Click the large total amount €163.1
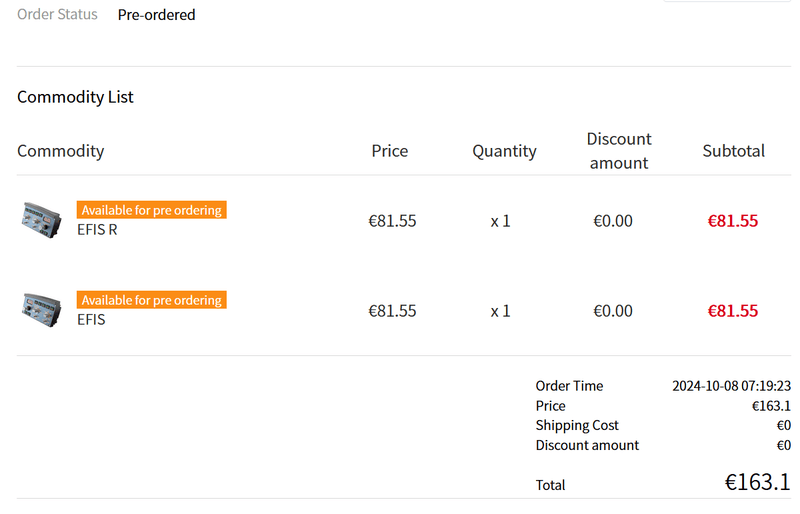The height and width of the screenshot is (514, 800). tap(758, 482)
